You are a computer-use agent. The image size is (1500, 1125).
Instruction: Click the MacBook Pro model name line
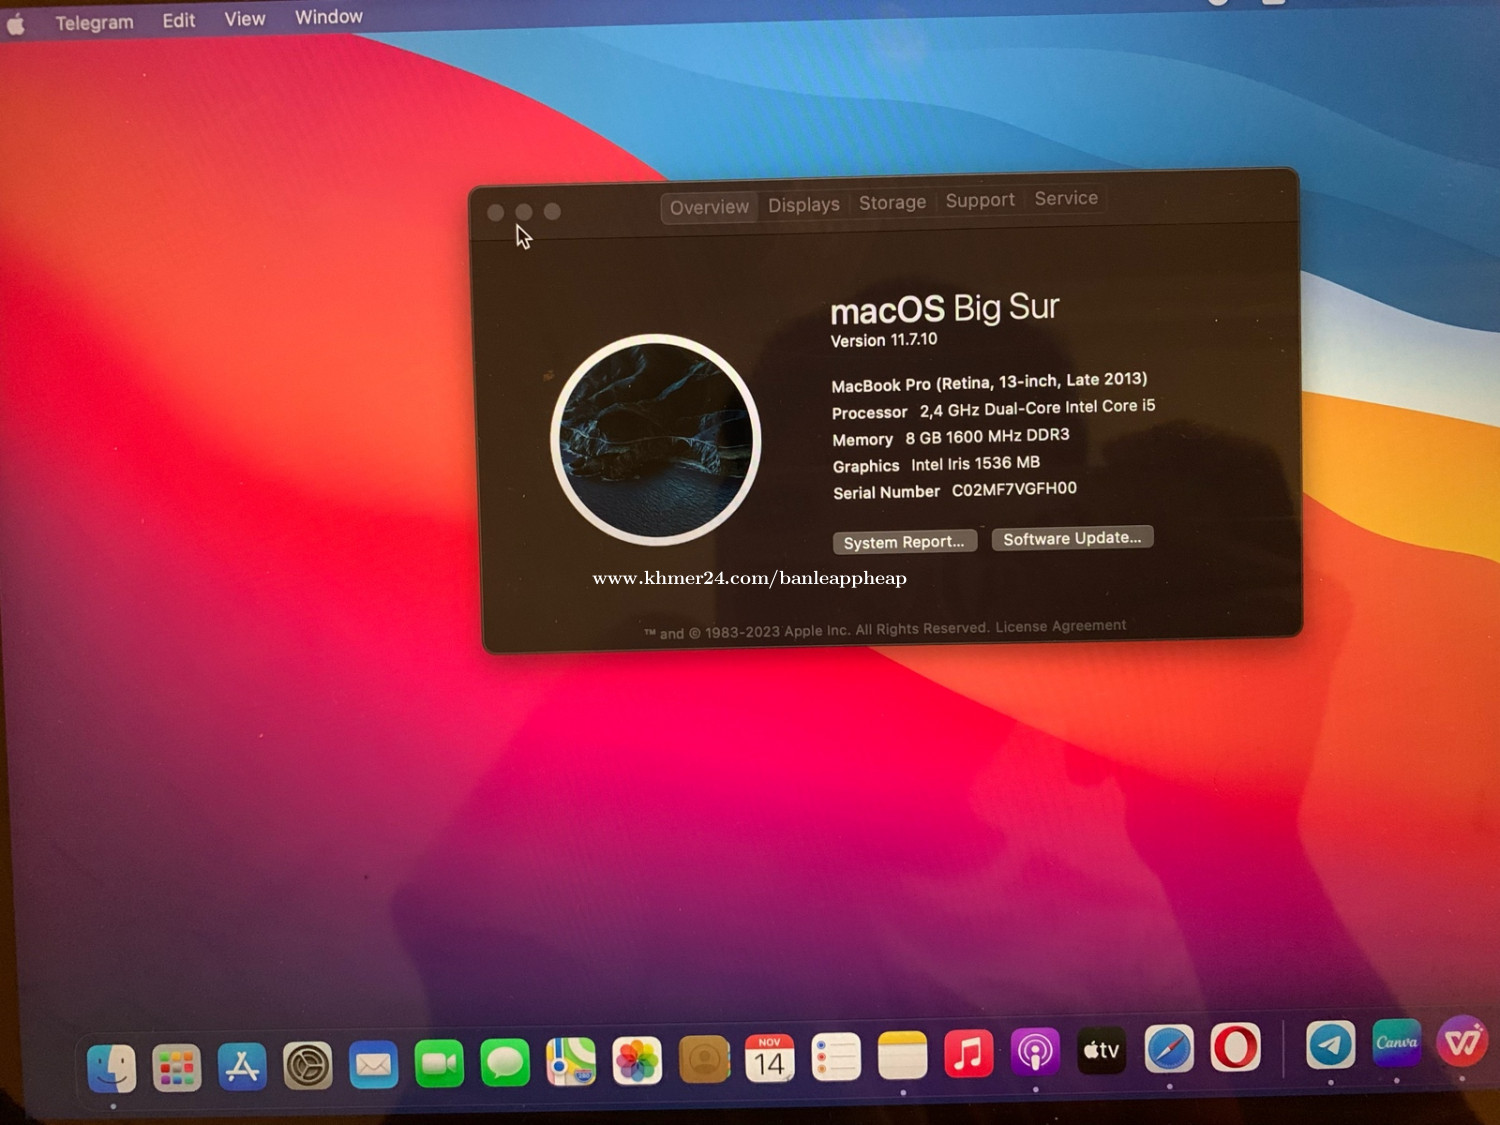989,382
